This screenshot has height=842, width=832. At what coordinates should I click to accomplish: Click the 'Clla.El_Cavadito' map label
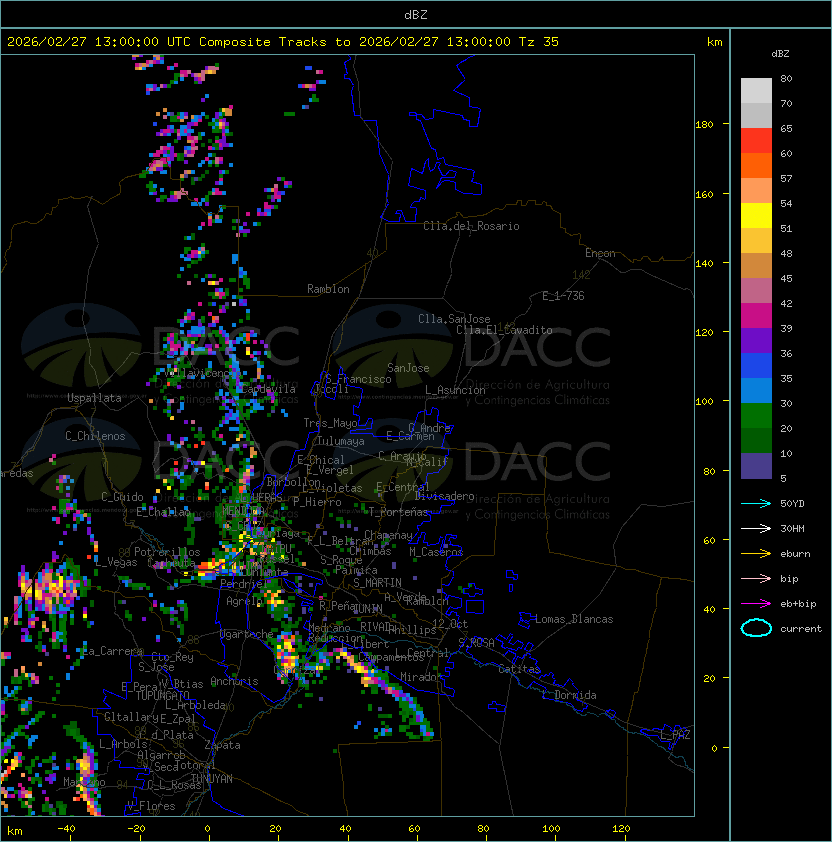click(504, 330)
